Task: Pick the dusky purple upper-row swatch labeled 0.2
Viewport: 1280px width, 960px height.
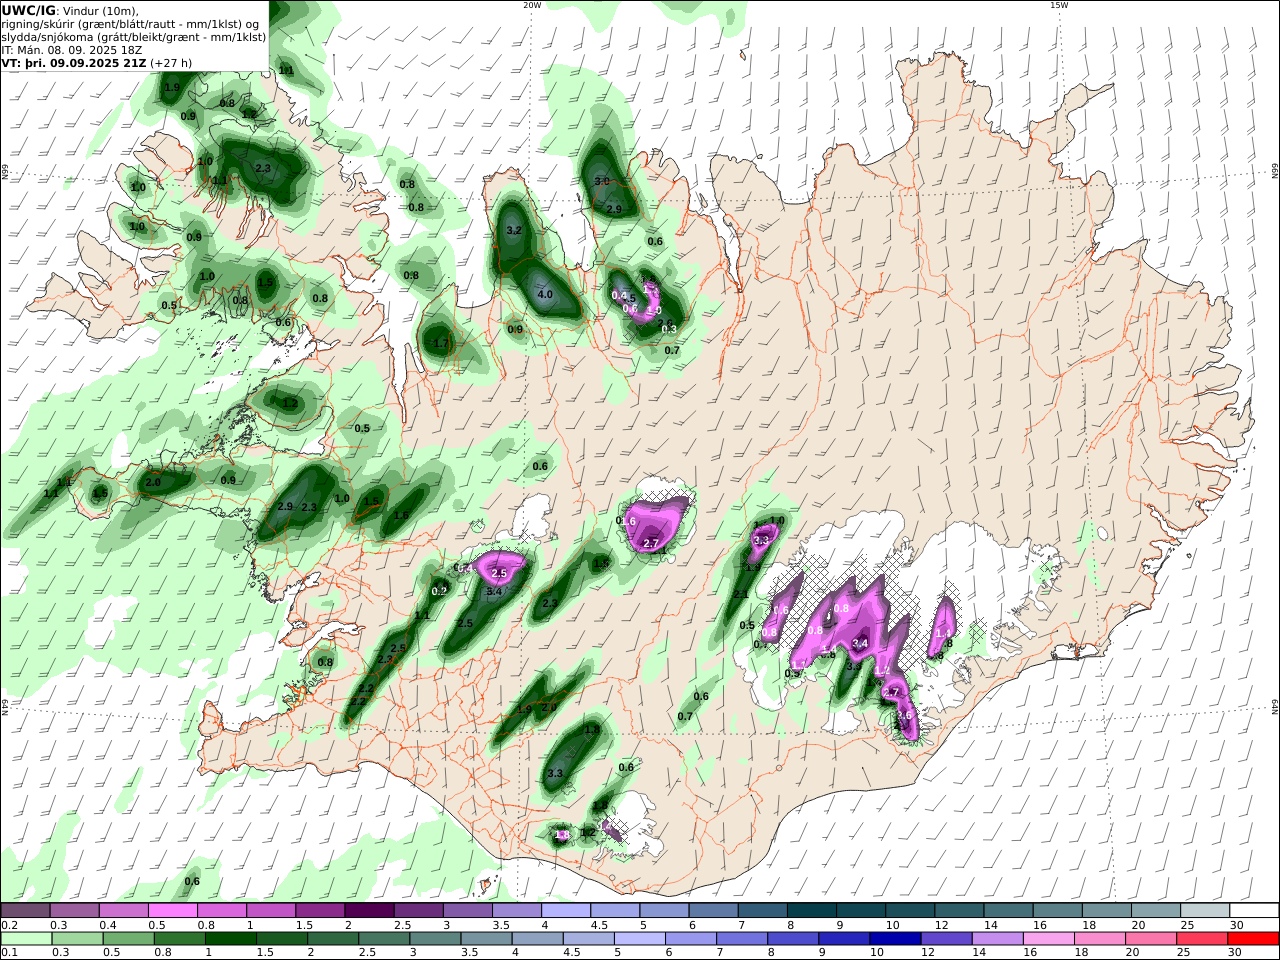Action: tap(25, 910)
